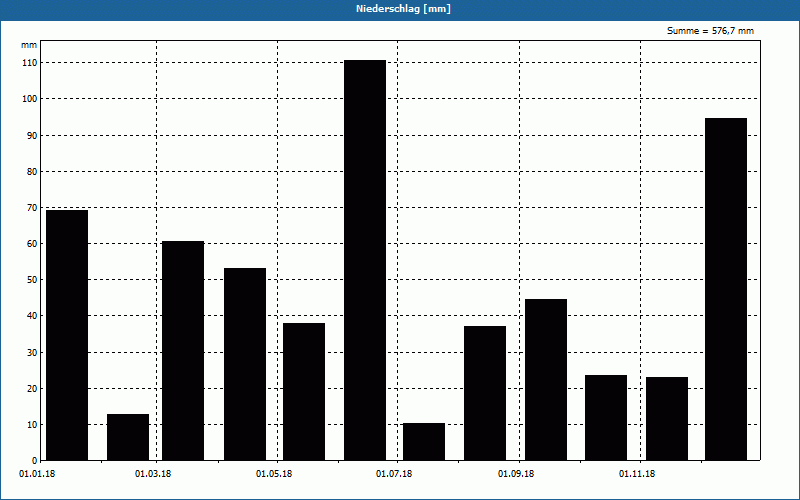Viewport: 800px width, 500px height.
Task: Click the 20 y-axis value
Action: pos(33,389)
